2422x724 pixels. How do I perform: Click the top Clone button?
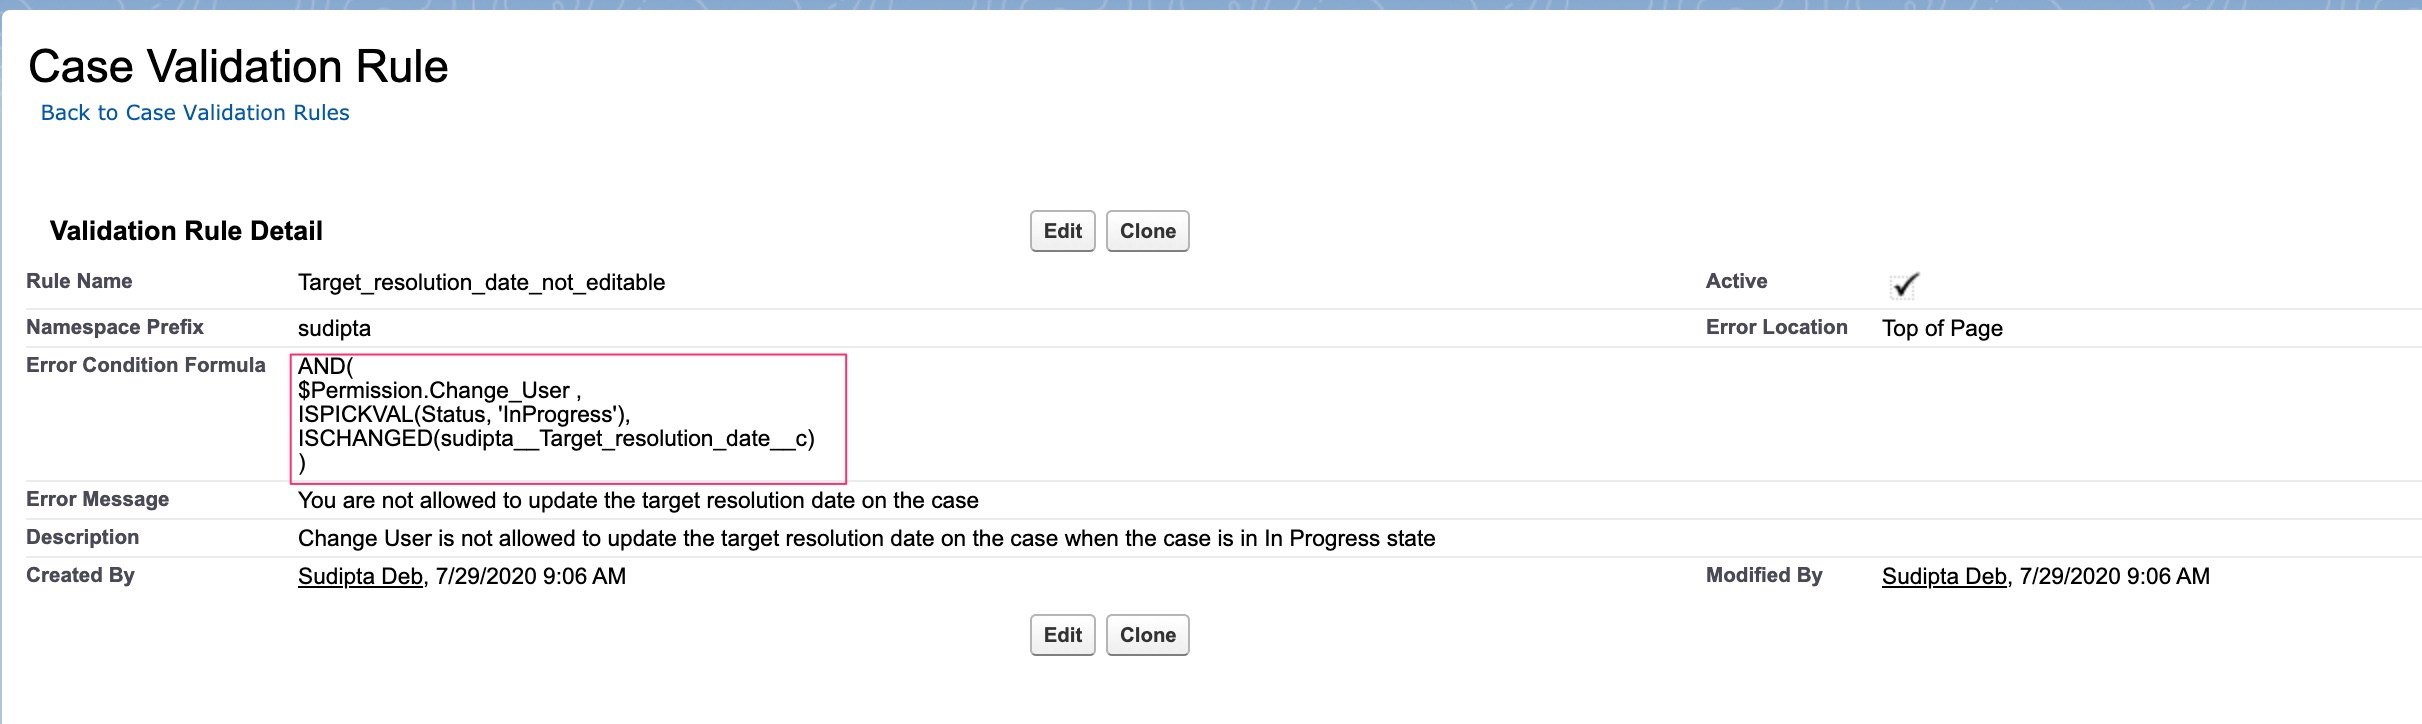tap(1147, 230)
